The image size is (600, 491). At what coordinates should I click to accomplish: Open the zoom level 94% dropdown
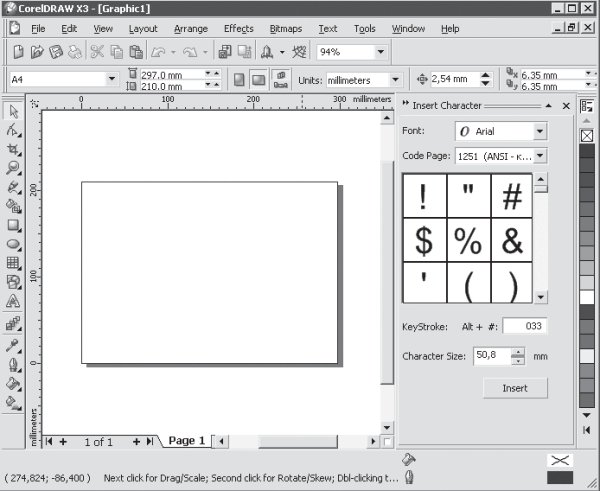tap(381, 52)
